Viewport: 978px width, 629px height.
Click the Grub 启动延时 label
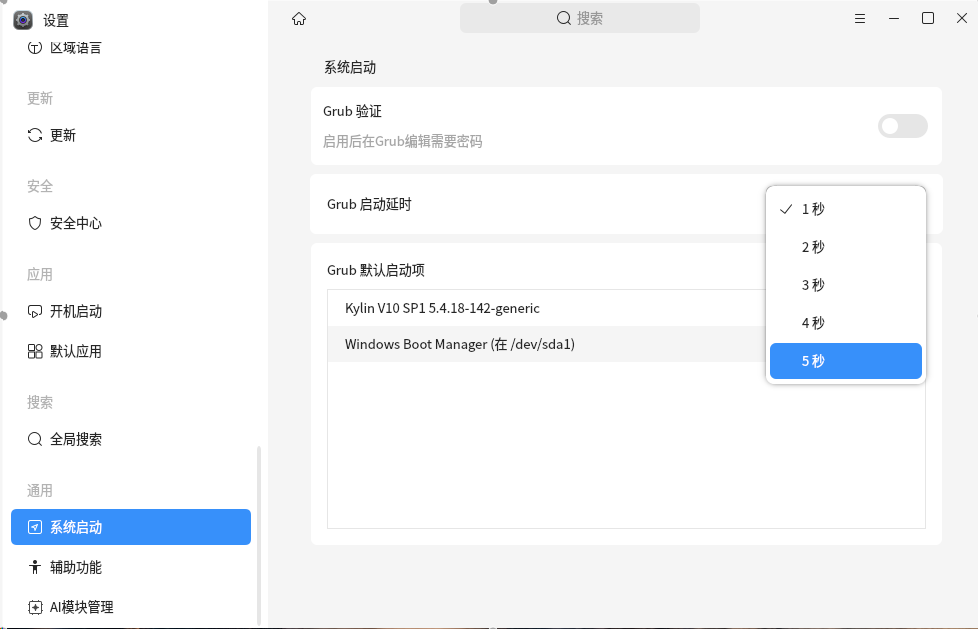point(369,204)
